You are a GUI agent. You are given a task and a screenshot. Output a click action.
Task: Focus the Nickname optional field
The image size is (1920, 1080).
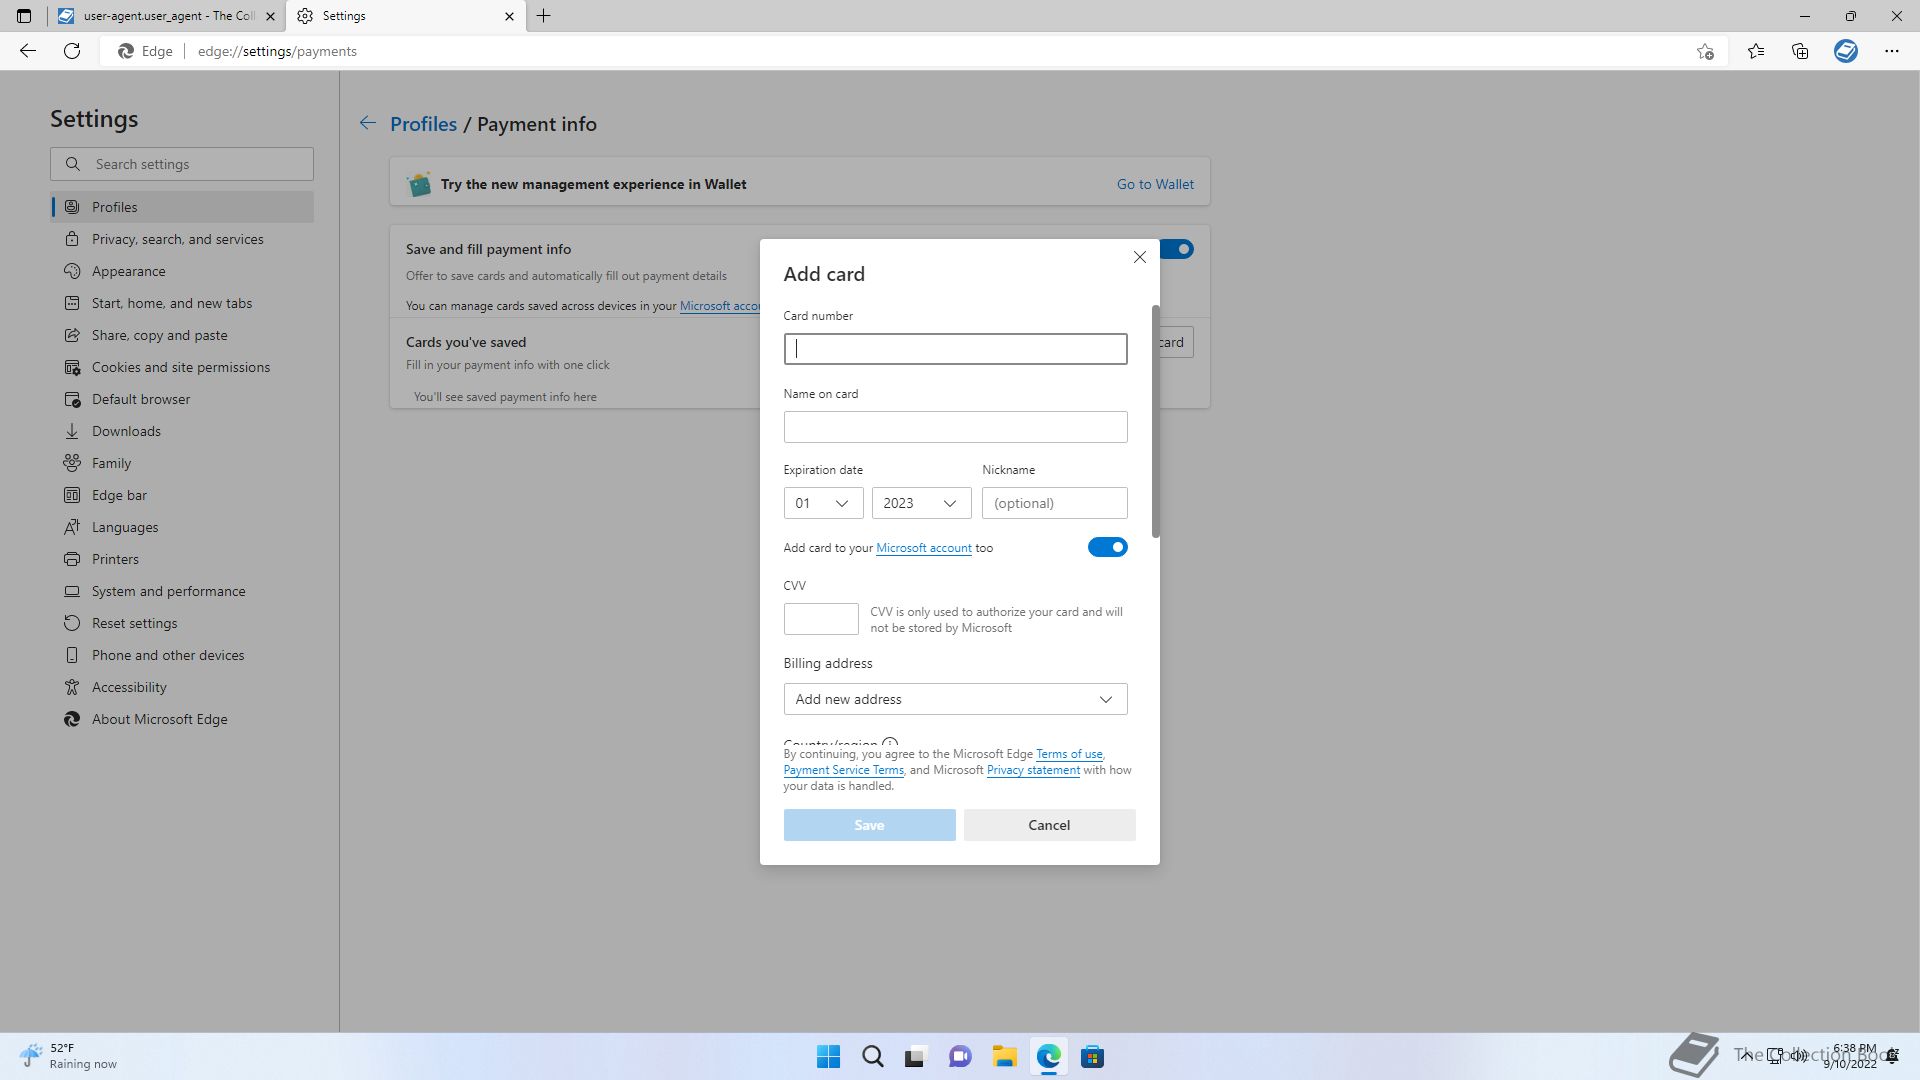point(1054,503)
